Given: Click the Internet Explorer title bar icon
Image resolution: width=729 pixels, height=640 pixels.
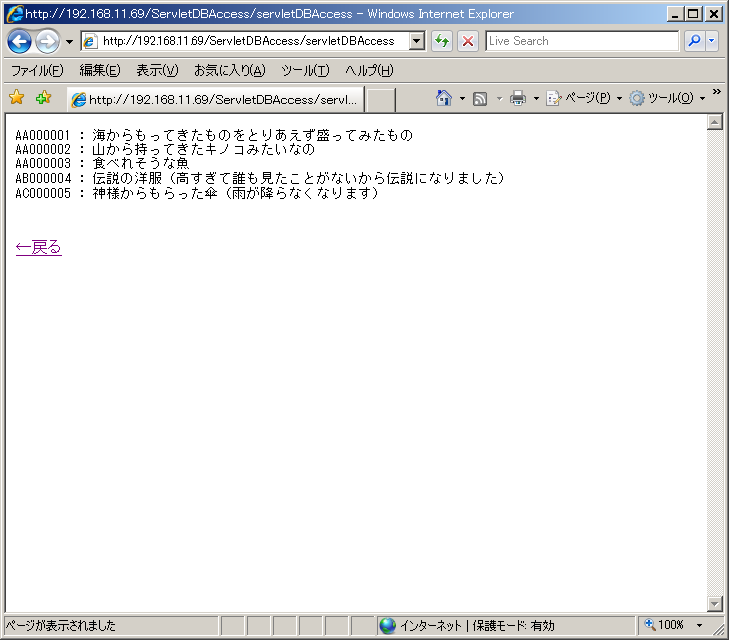Looking at the screenshot, I should click(x=14, y=14).
